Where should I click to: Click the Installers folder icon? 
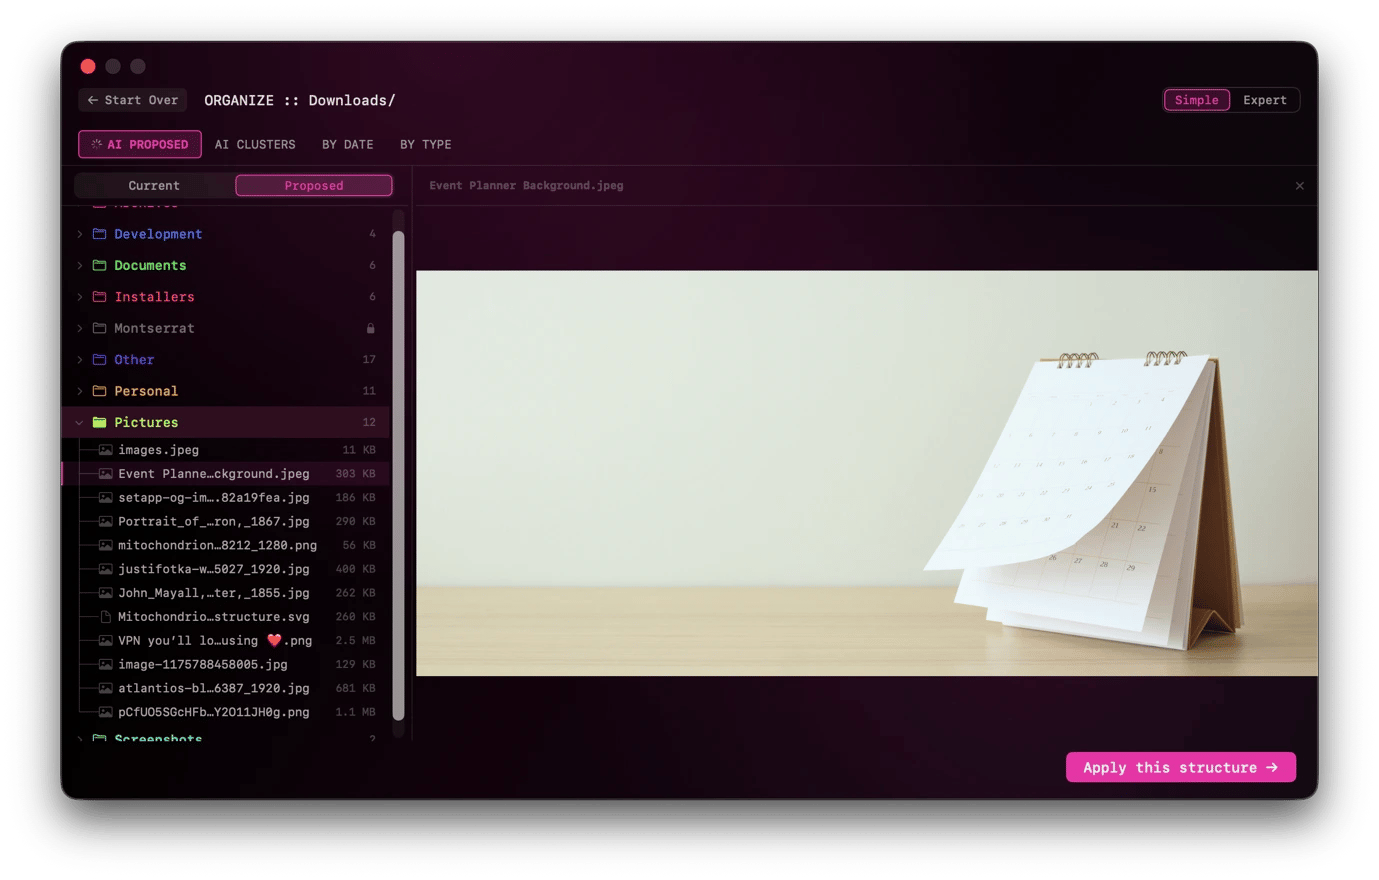tap(100, 297)
